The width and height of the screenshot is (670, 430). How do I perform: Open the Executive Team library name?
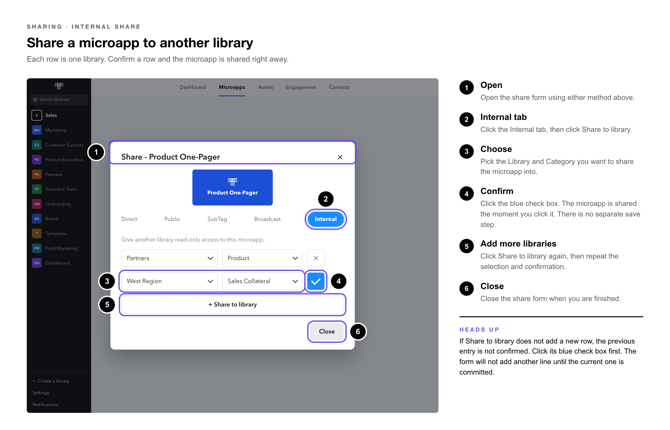tap(61, 189)
